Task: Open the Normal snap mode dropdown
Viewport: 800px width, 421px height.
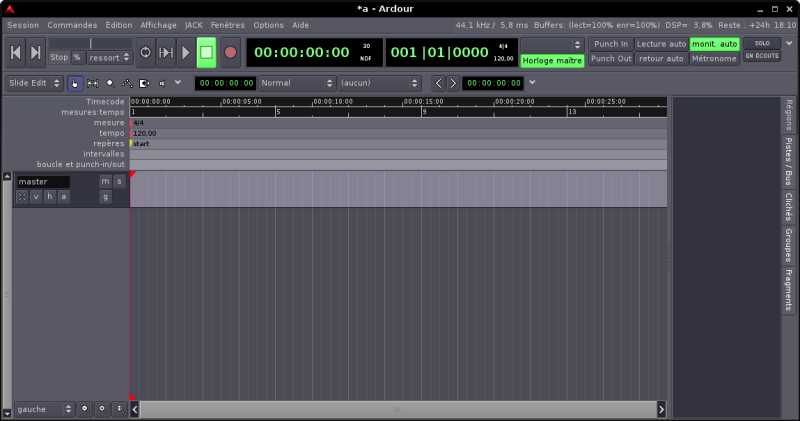Action: 297,83
